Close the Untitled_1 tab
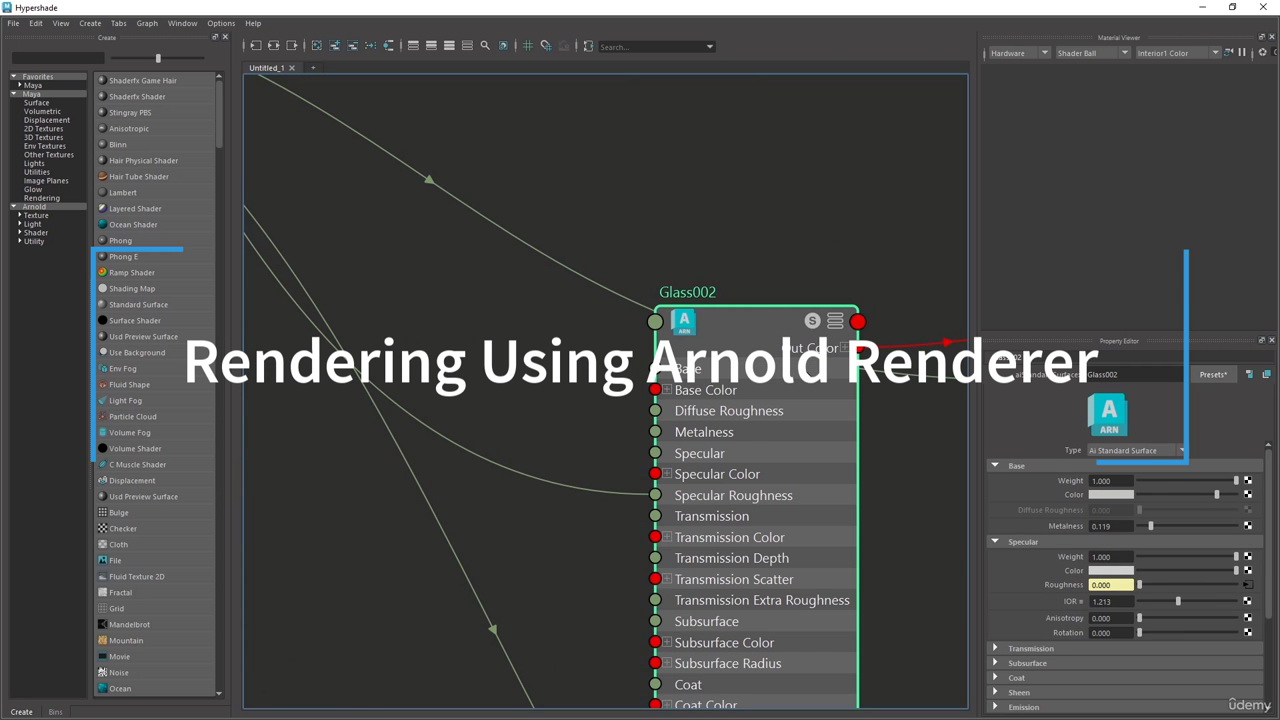1280x720 pixels. tap(292, 68)
